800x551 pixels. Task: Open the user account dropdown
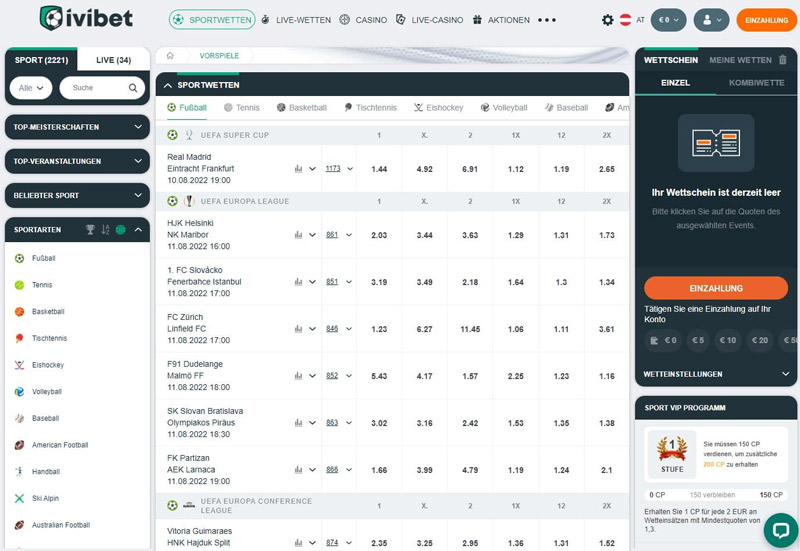(x=712, y=20)
